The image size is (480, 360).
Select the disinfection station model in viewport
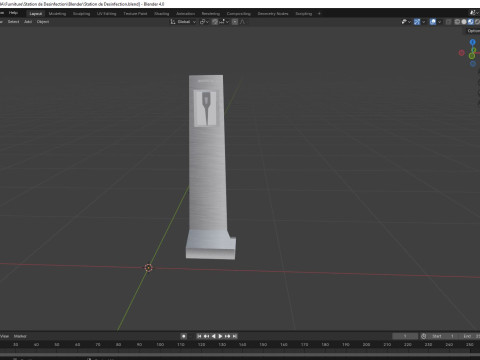[x=208, y=167]
